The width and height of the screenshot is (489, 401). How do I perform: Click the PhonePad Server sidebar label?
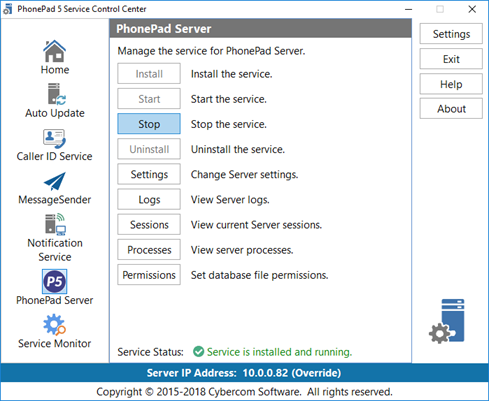coord(54,300)
